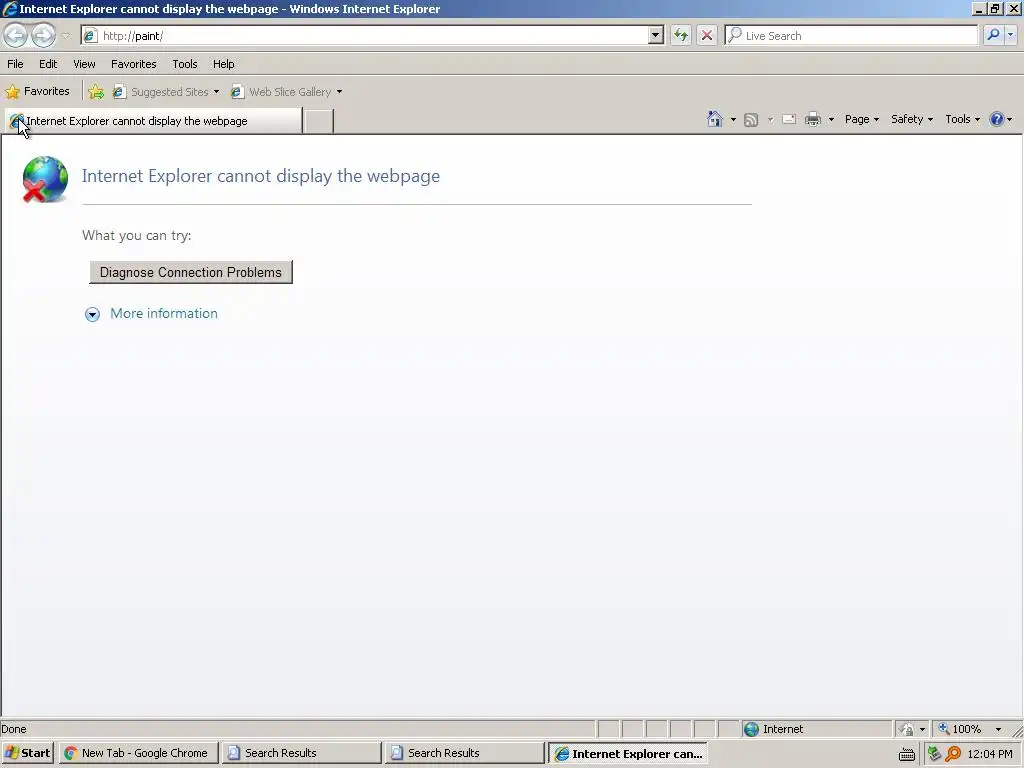The image size is (1024, 768).
Task: Expand the Home button dropdown arrow
Action: pyautogui.click(x=733, y=120)
